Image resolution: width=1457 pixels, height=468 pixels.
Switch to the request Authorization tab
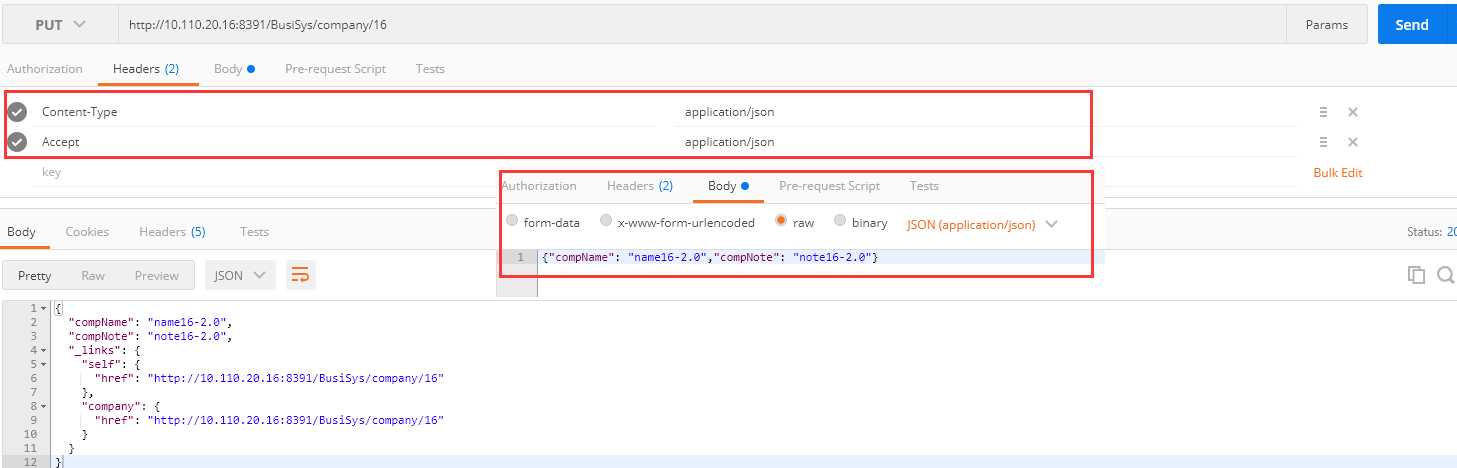44,69
